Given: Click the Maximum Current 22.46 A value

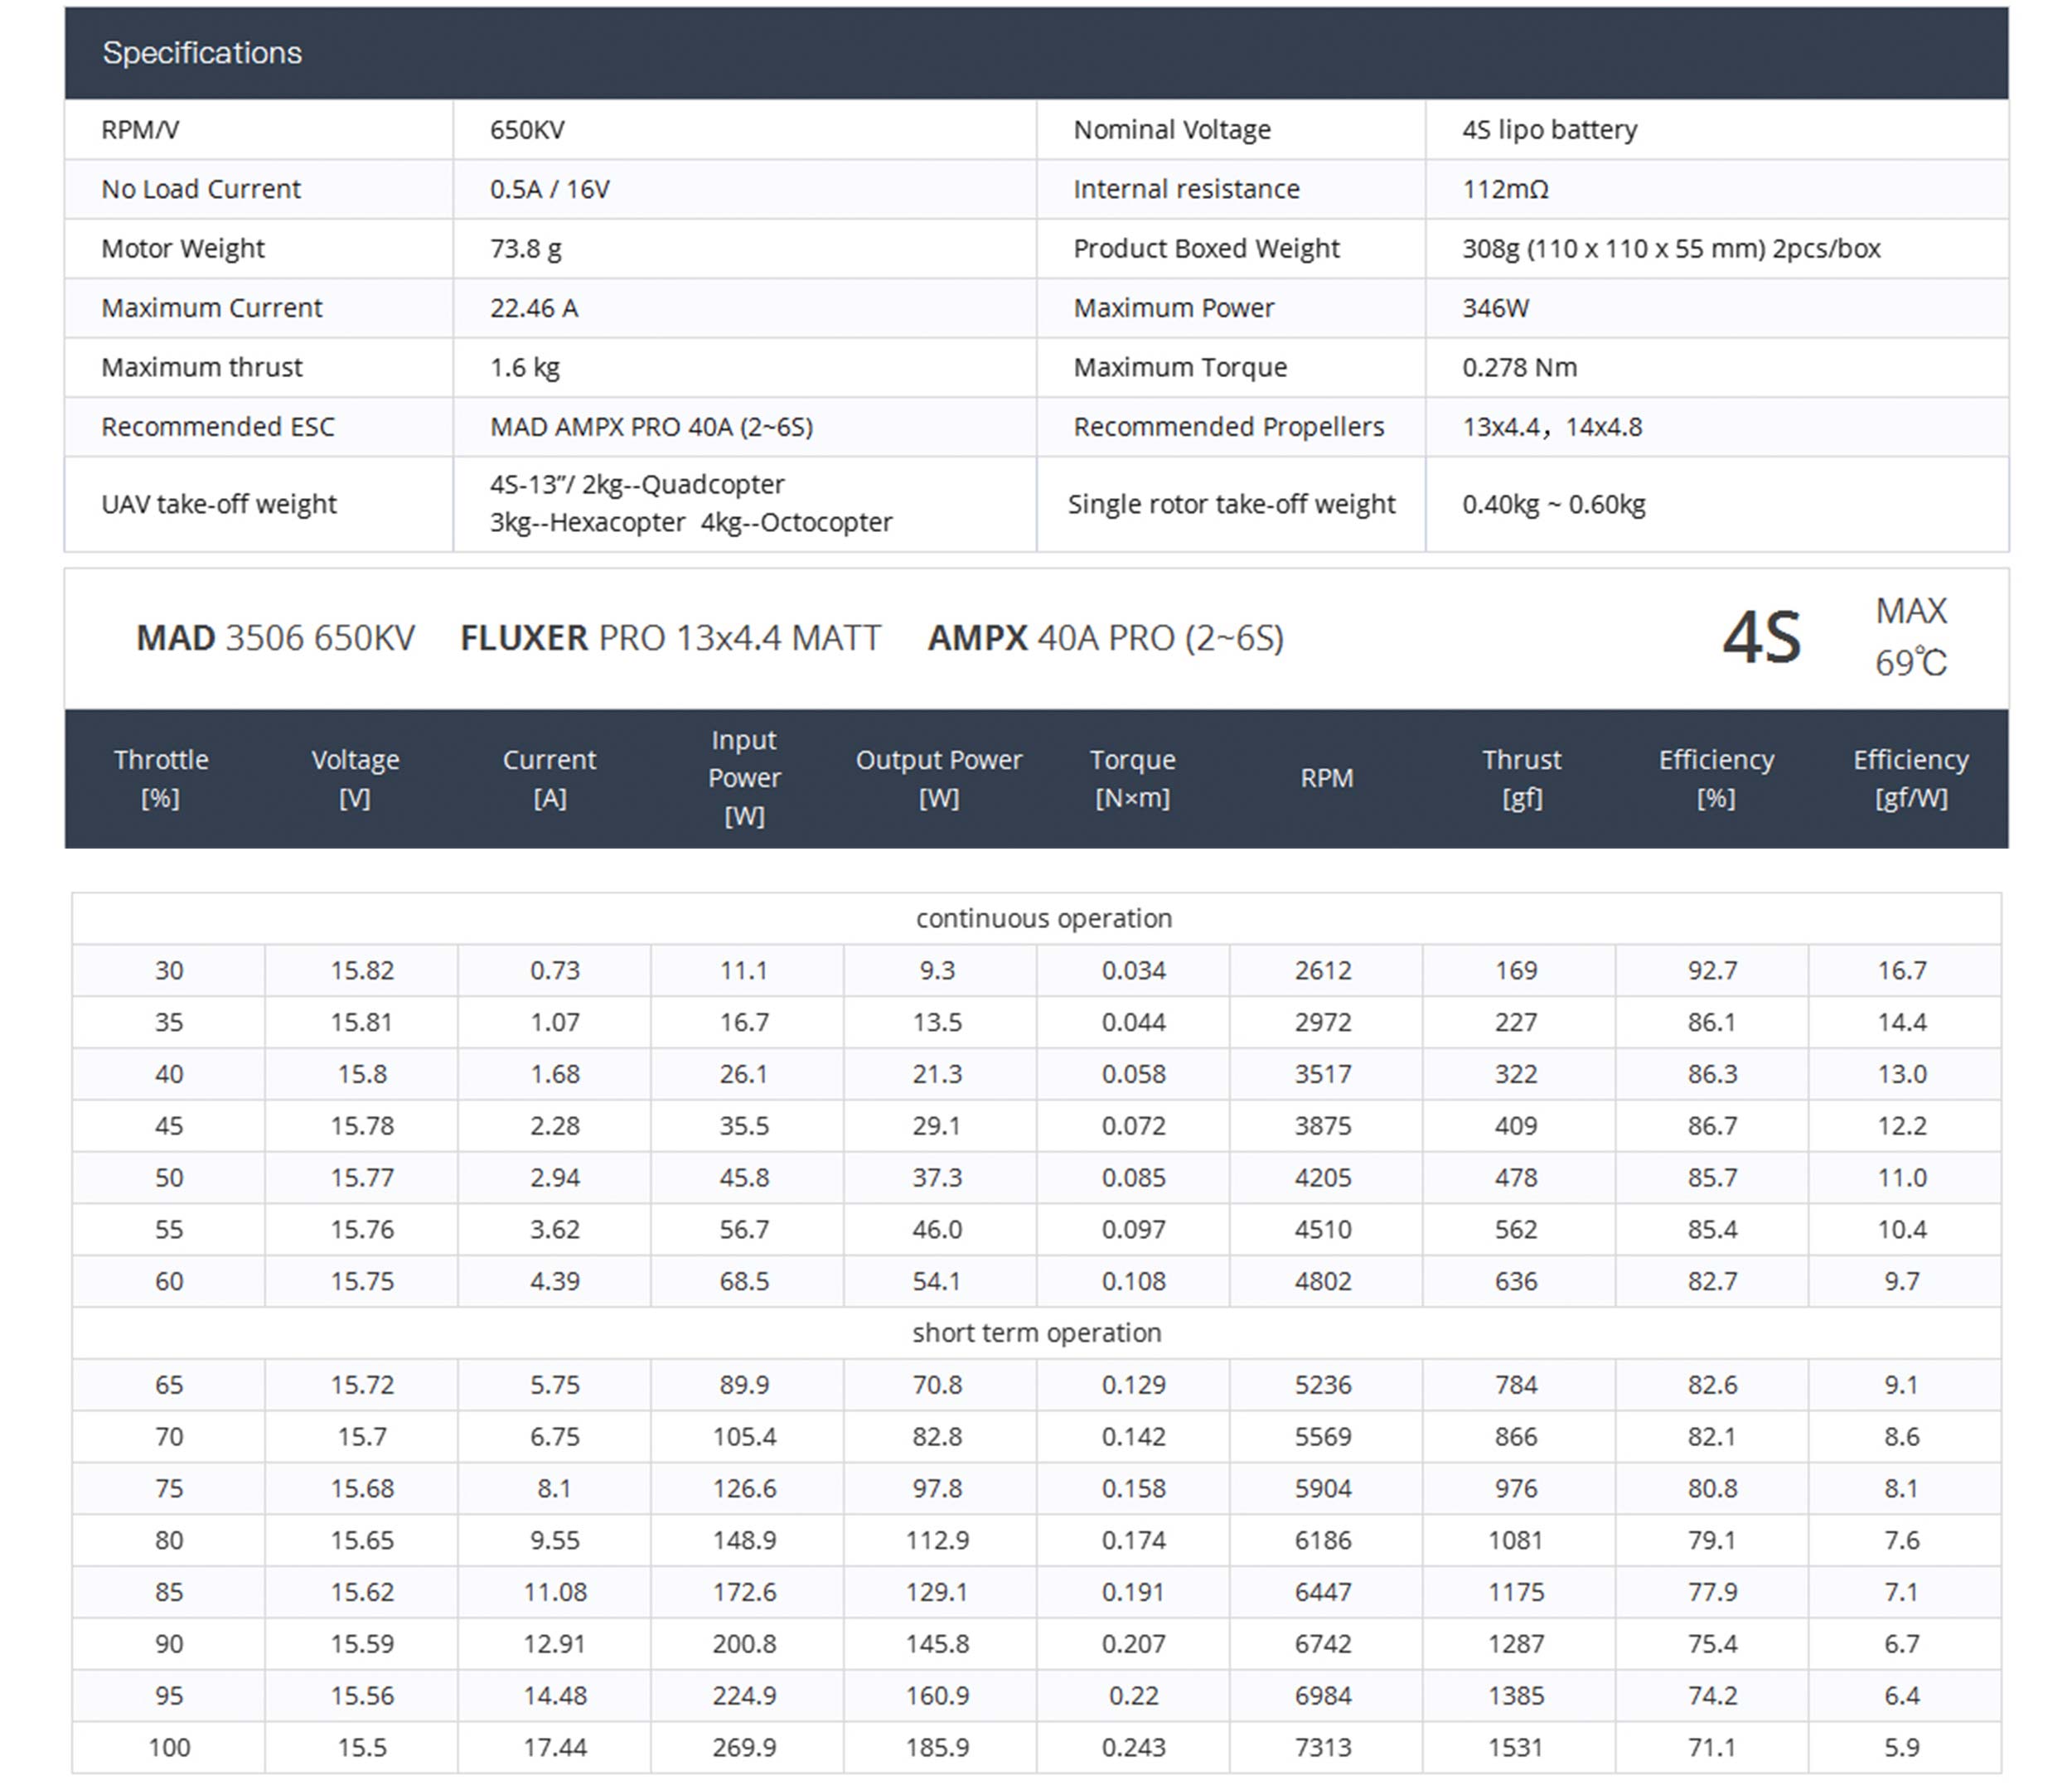Looking at the screenshot, I should [x=534, y=308].
